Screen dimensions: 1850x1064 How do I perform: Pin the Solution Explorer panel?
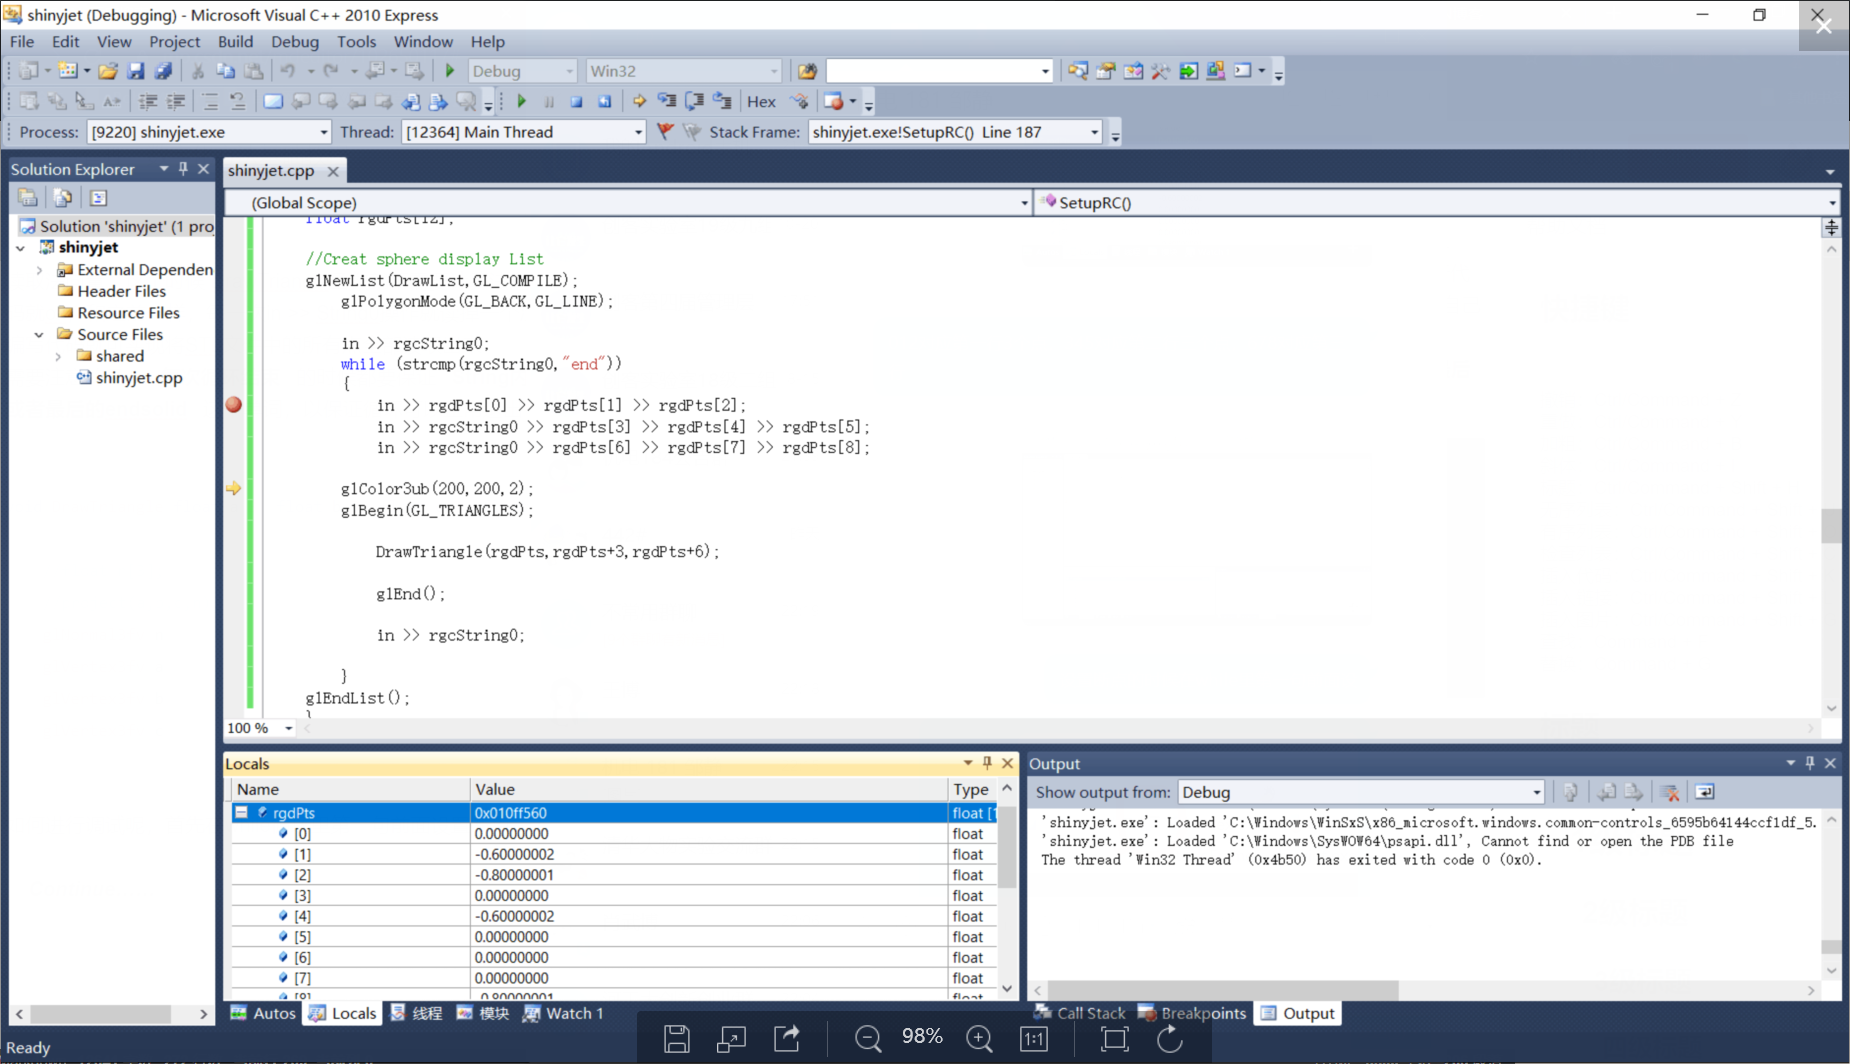(x=183, y=169)
